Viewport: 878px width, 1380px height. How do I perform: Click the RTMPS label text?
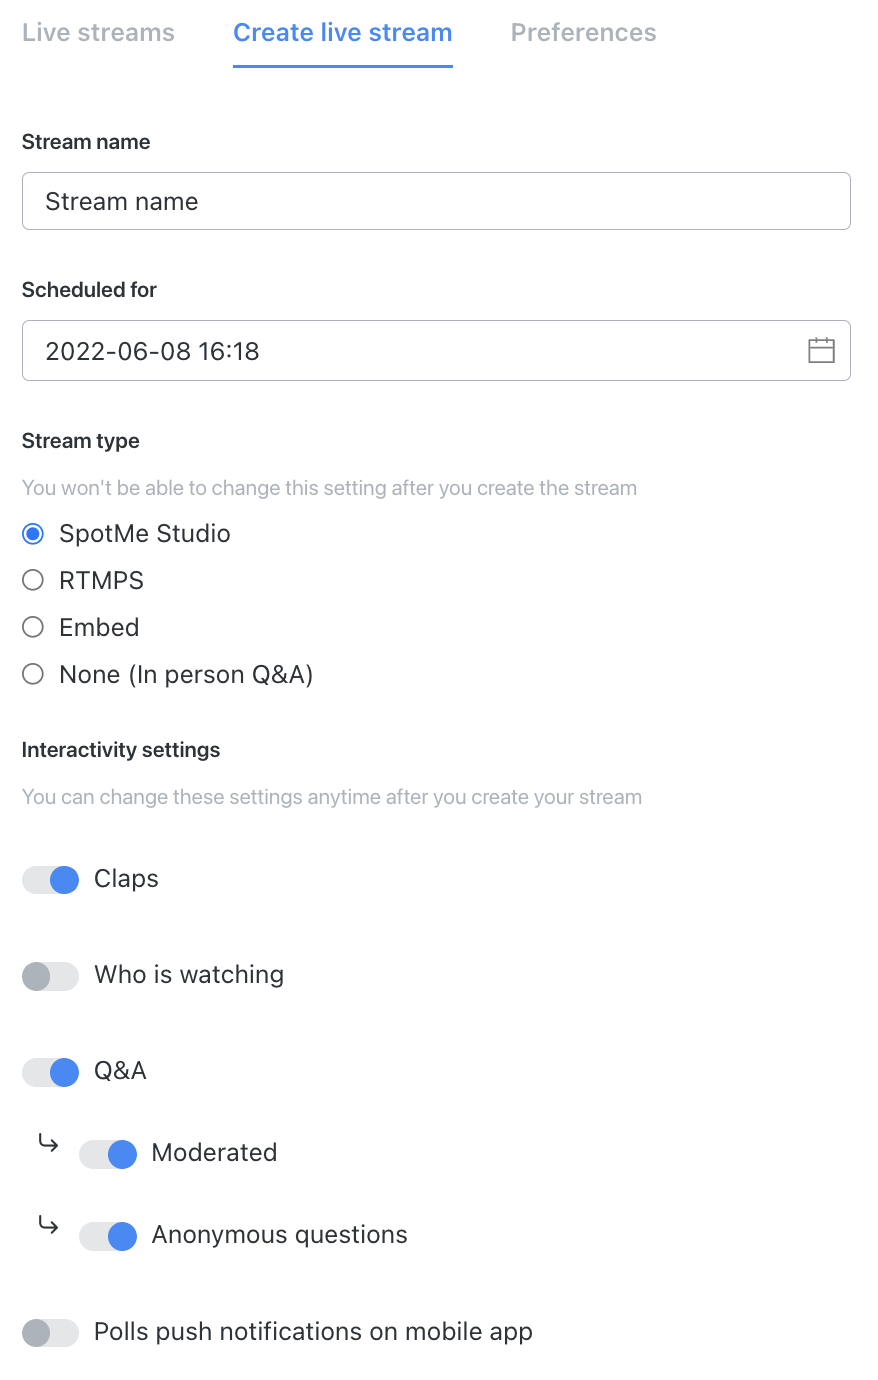tap(101, 580)
